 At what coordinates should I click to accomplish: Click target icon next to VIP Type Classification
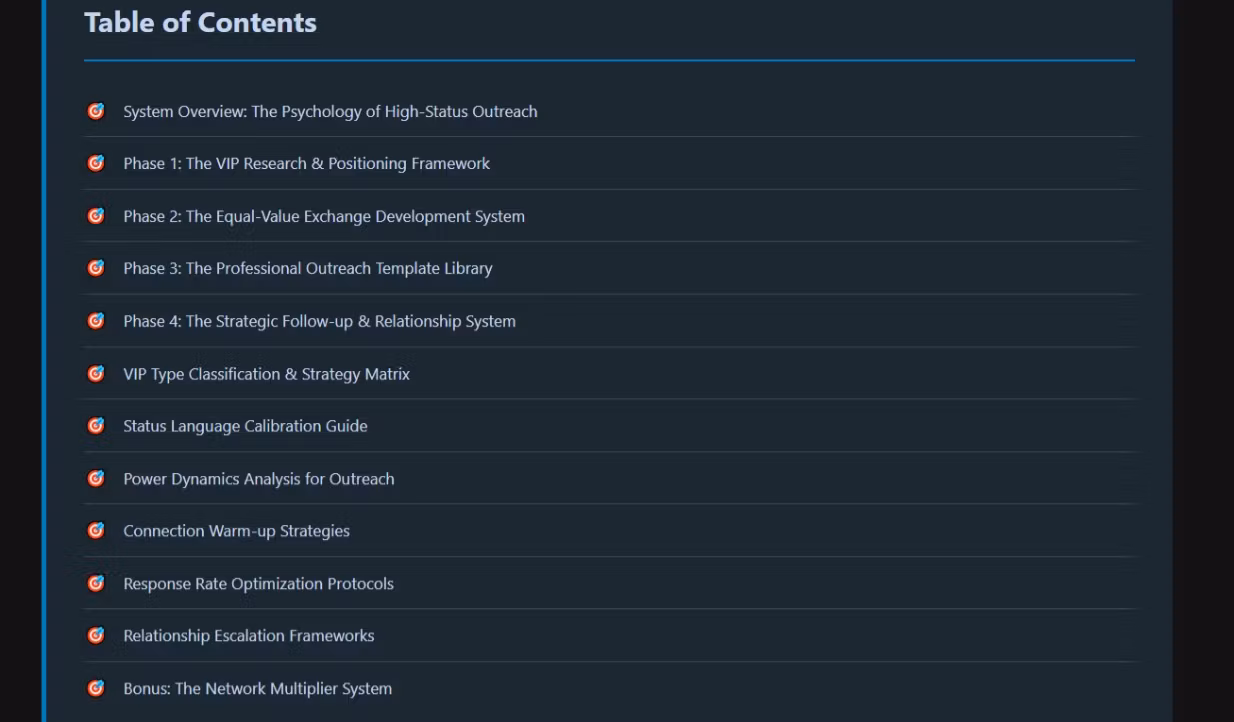[x=96, y=374]
